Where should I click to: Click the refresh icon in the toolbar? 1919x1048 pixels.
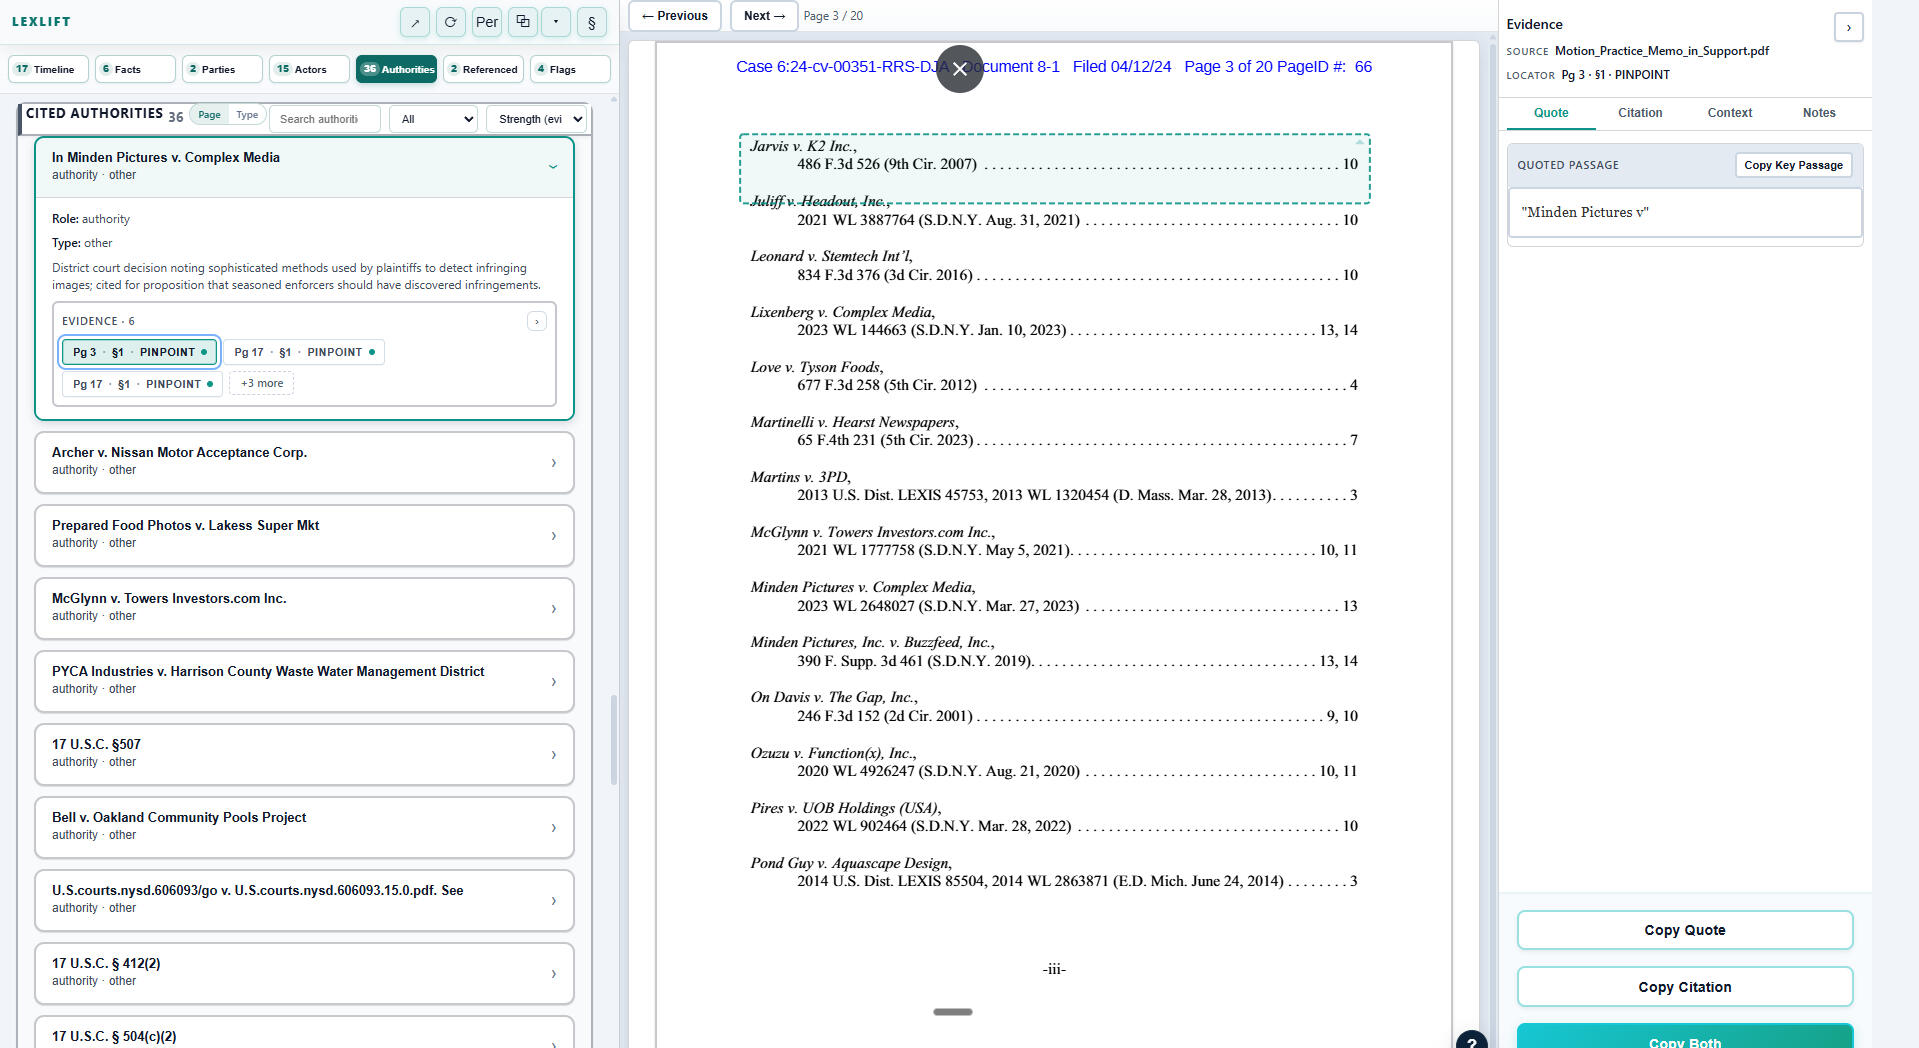coord(451,22)
